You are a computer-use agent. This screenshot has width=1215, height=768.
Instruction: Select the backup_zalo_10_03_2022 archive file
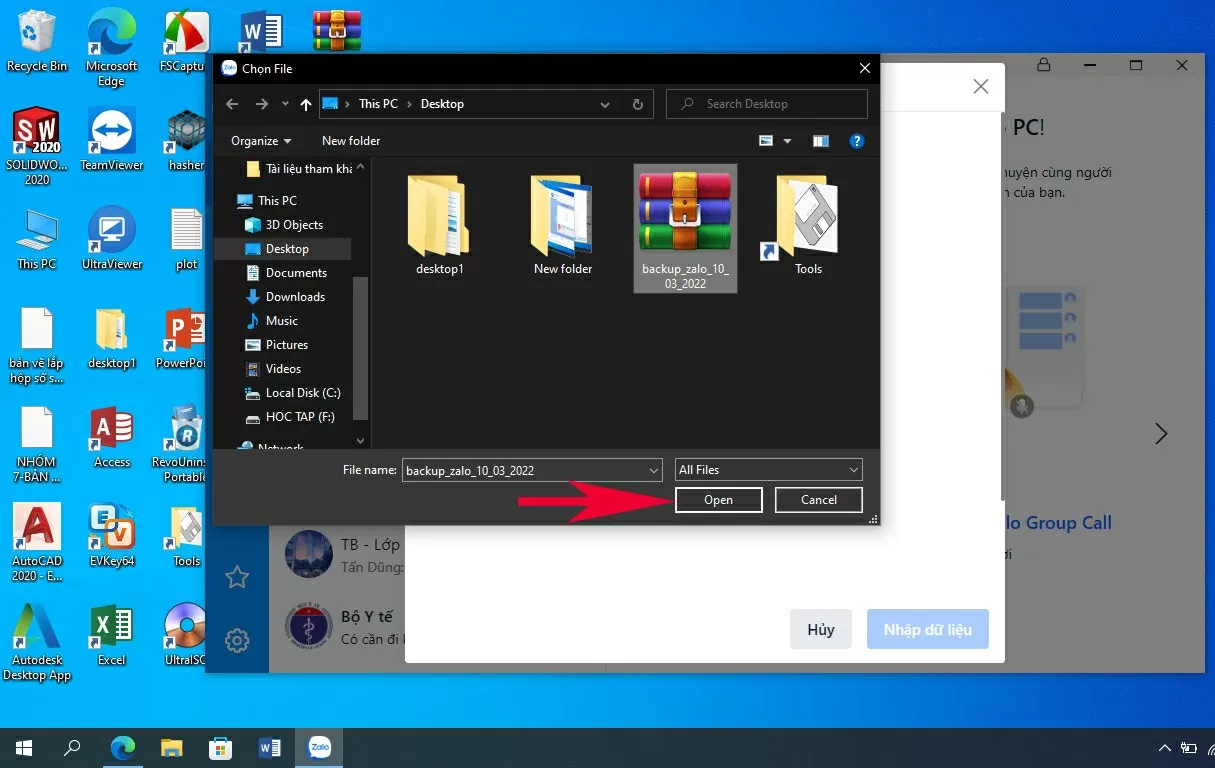686,229
